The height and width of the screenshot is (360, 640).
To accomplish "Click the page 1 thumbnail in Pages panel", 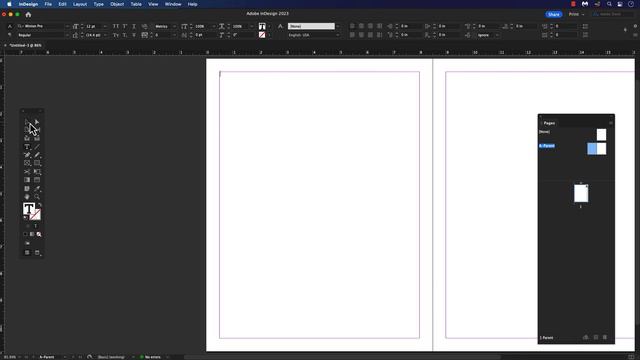I will pyautogui.click(x=581, y=193).
